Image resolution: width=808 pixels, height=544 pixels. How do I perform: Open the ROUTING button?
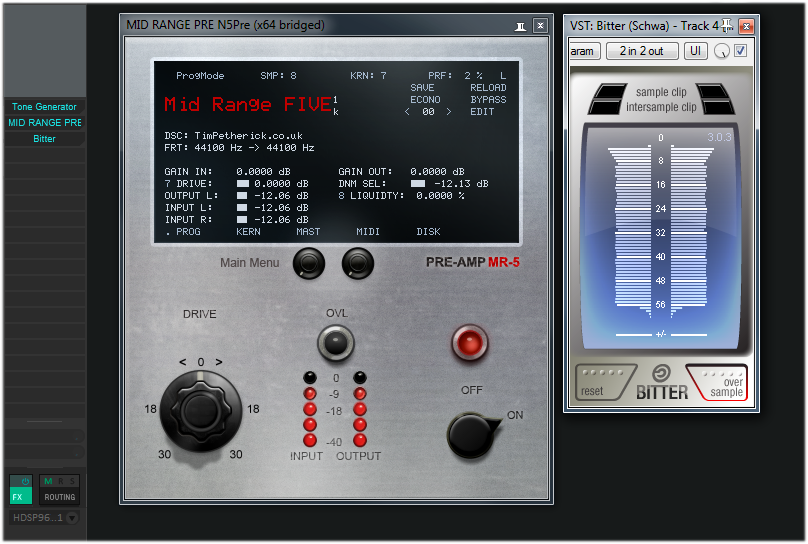click(x=59, y=497)
